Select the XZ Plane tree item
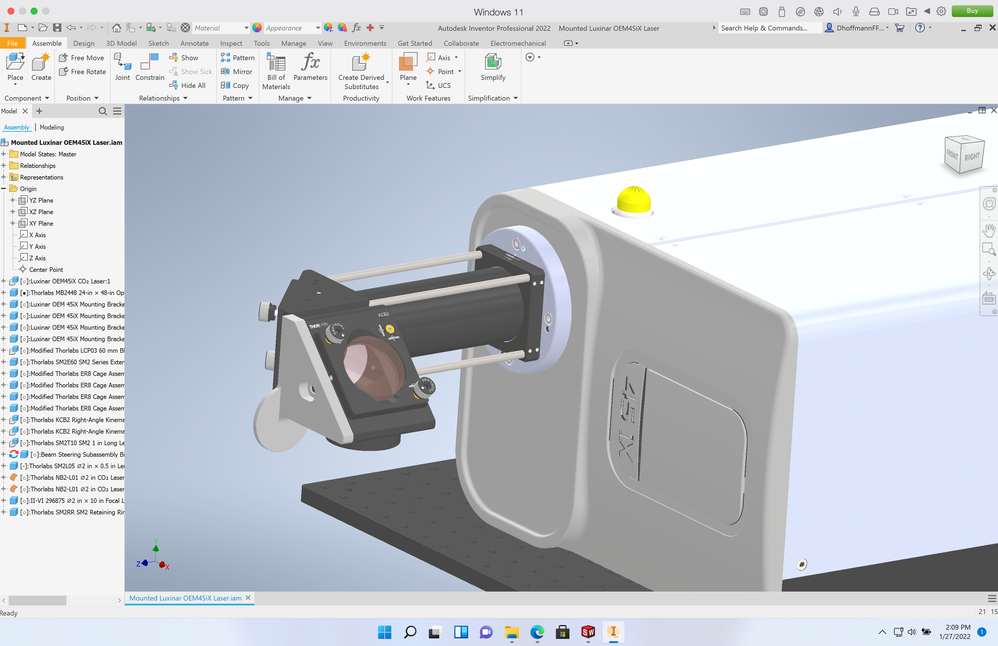 coord(41,212)
